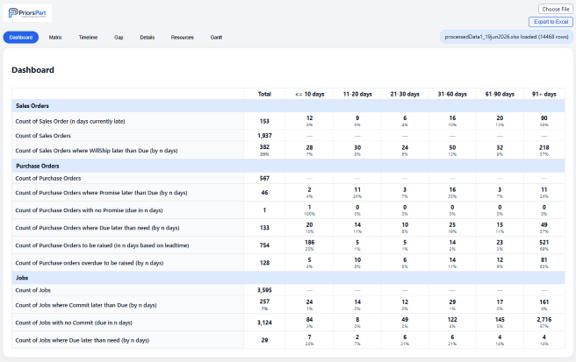The image size is (576, 362).
Task: Select Purchase Orders Promise later than Due row
Action: (x=288, y=193)
